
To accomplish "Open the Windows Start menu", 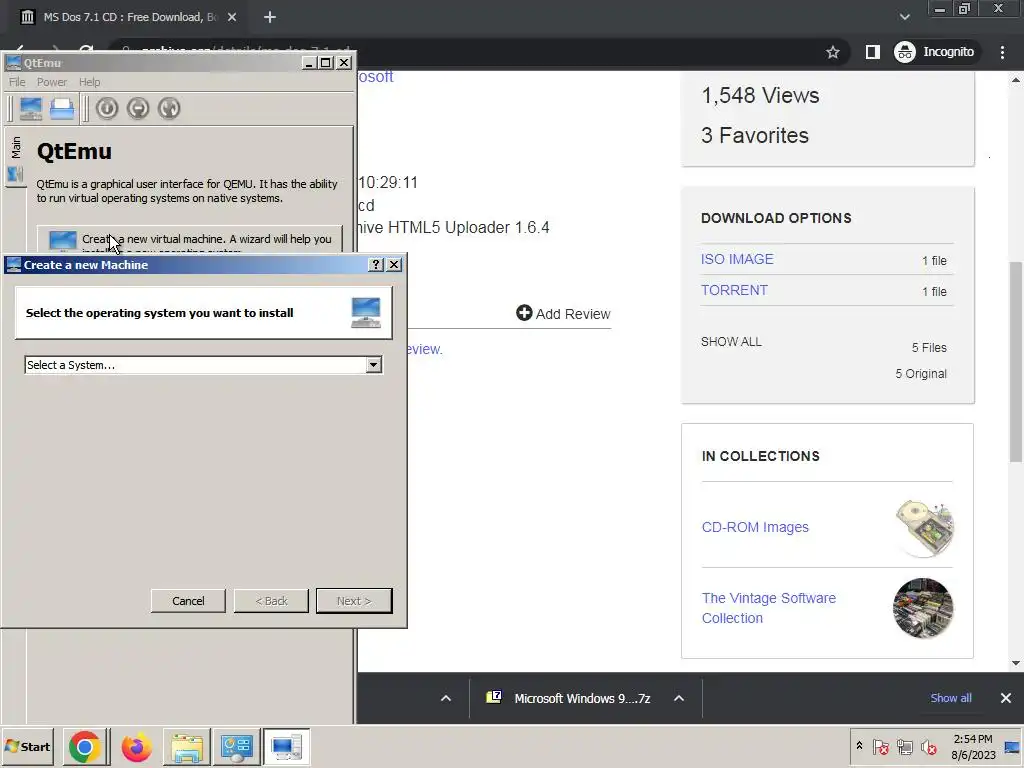I will tap(27, 746).
